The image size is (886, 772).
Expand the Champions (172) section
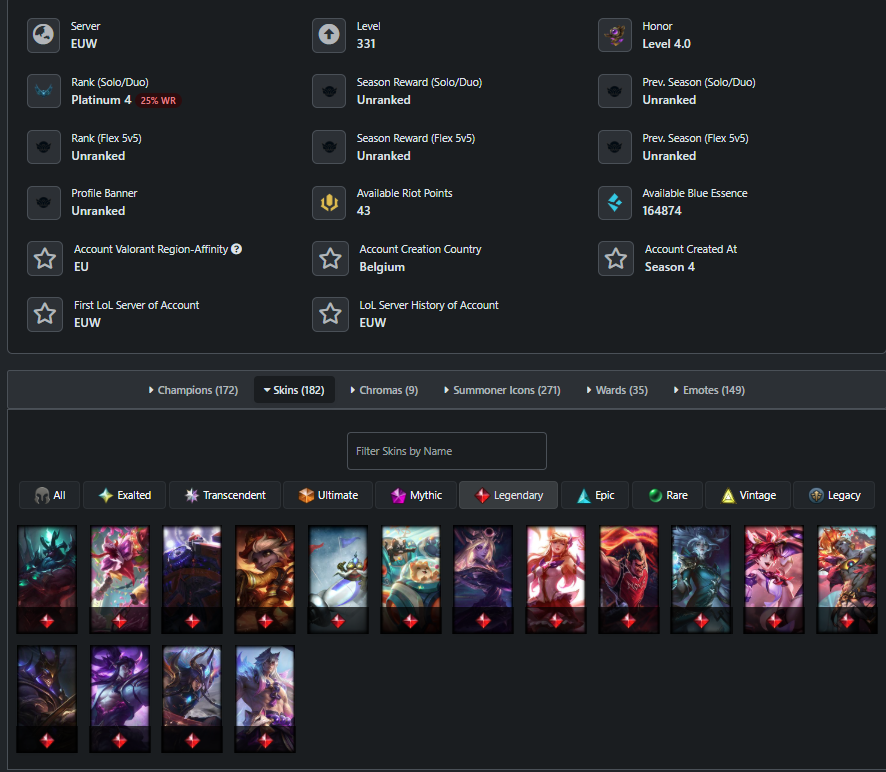pos(193,390)
